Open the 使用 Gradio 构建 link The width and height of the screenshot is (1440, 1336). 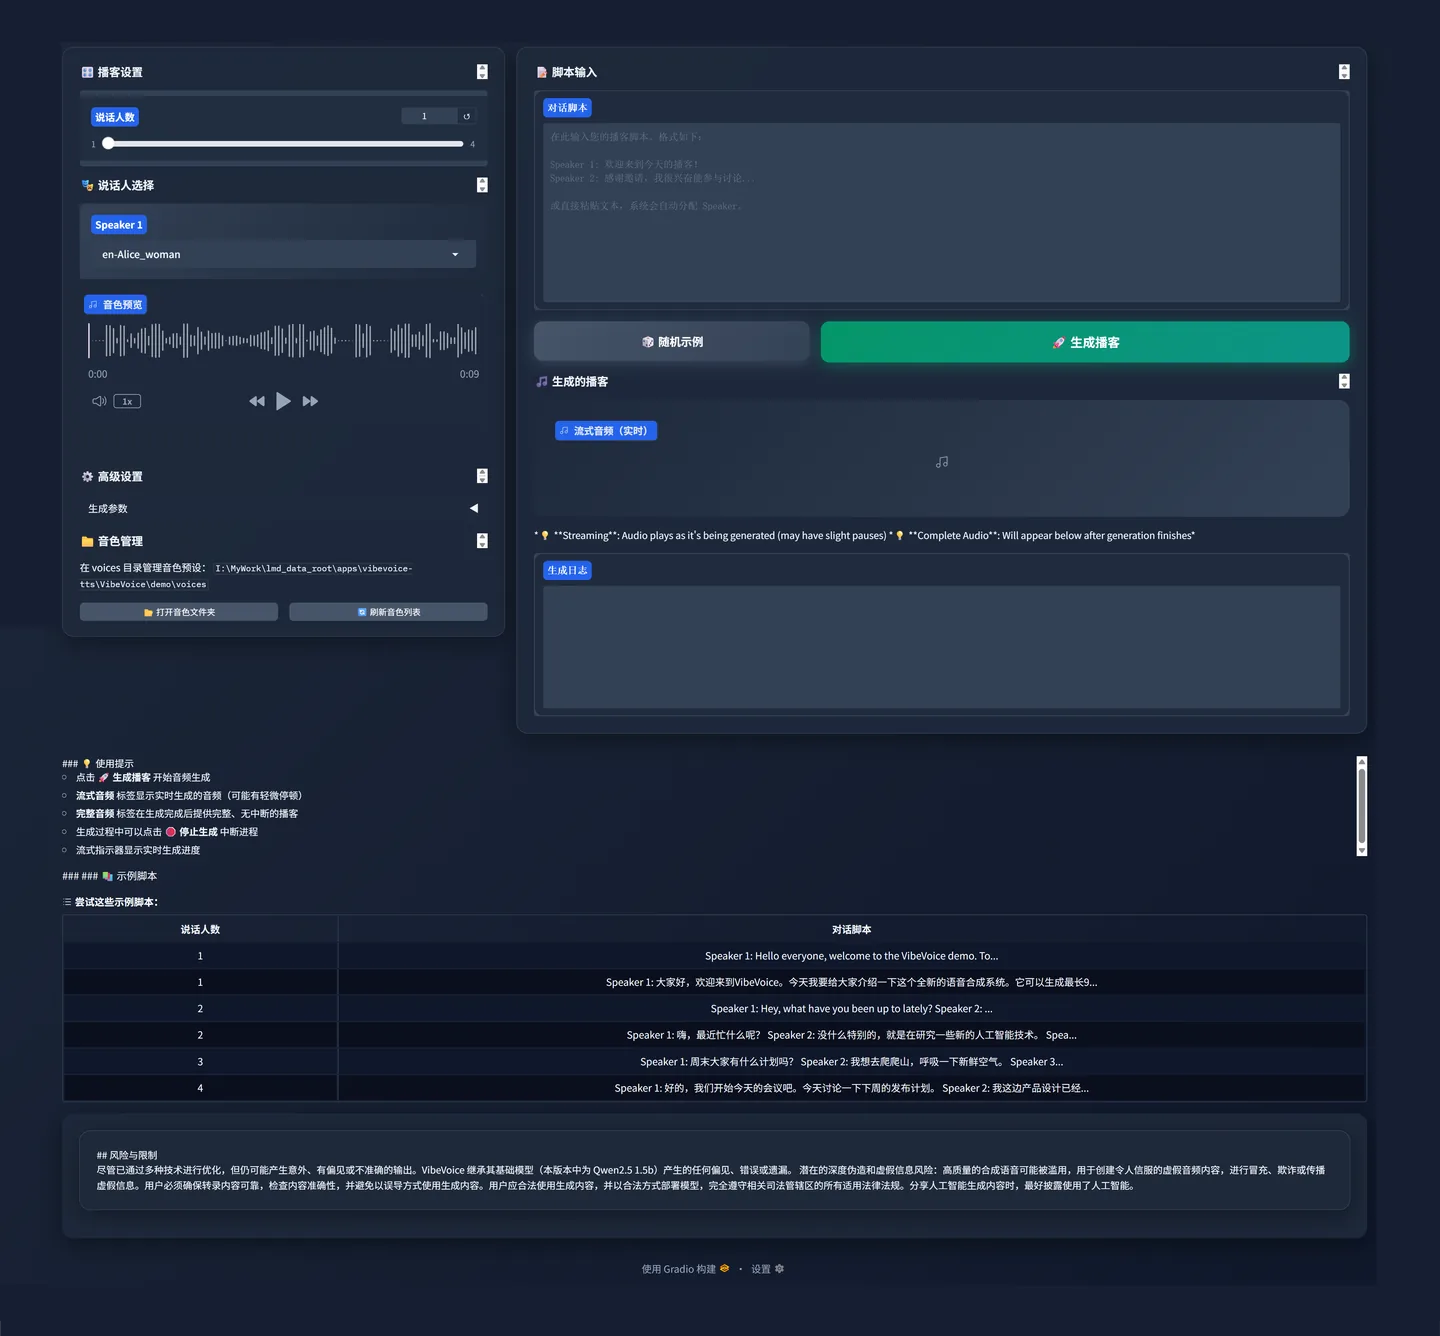coord(685,1269)
